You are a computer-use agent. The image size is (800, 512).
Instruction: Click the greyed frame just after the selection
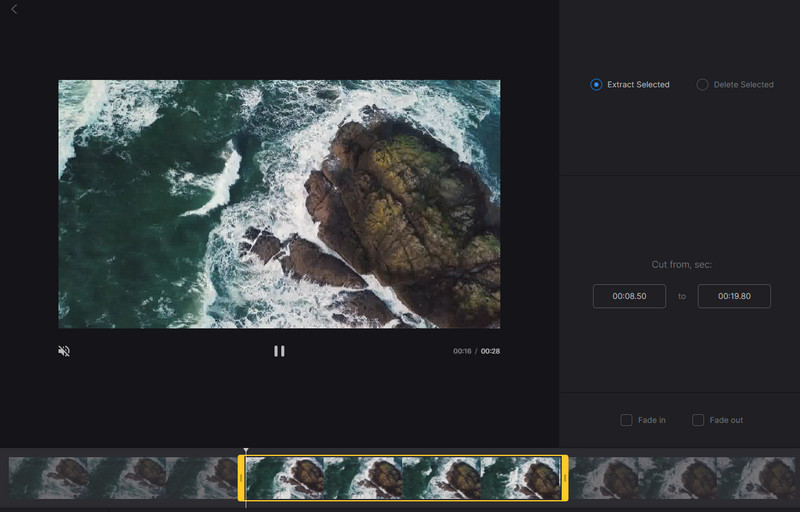[x=604, y=478]
